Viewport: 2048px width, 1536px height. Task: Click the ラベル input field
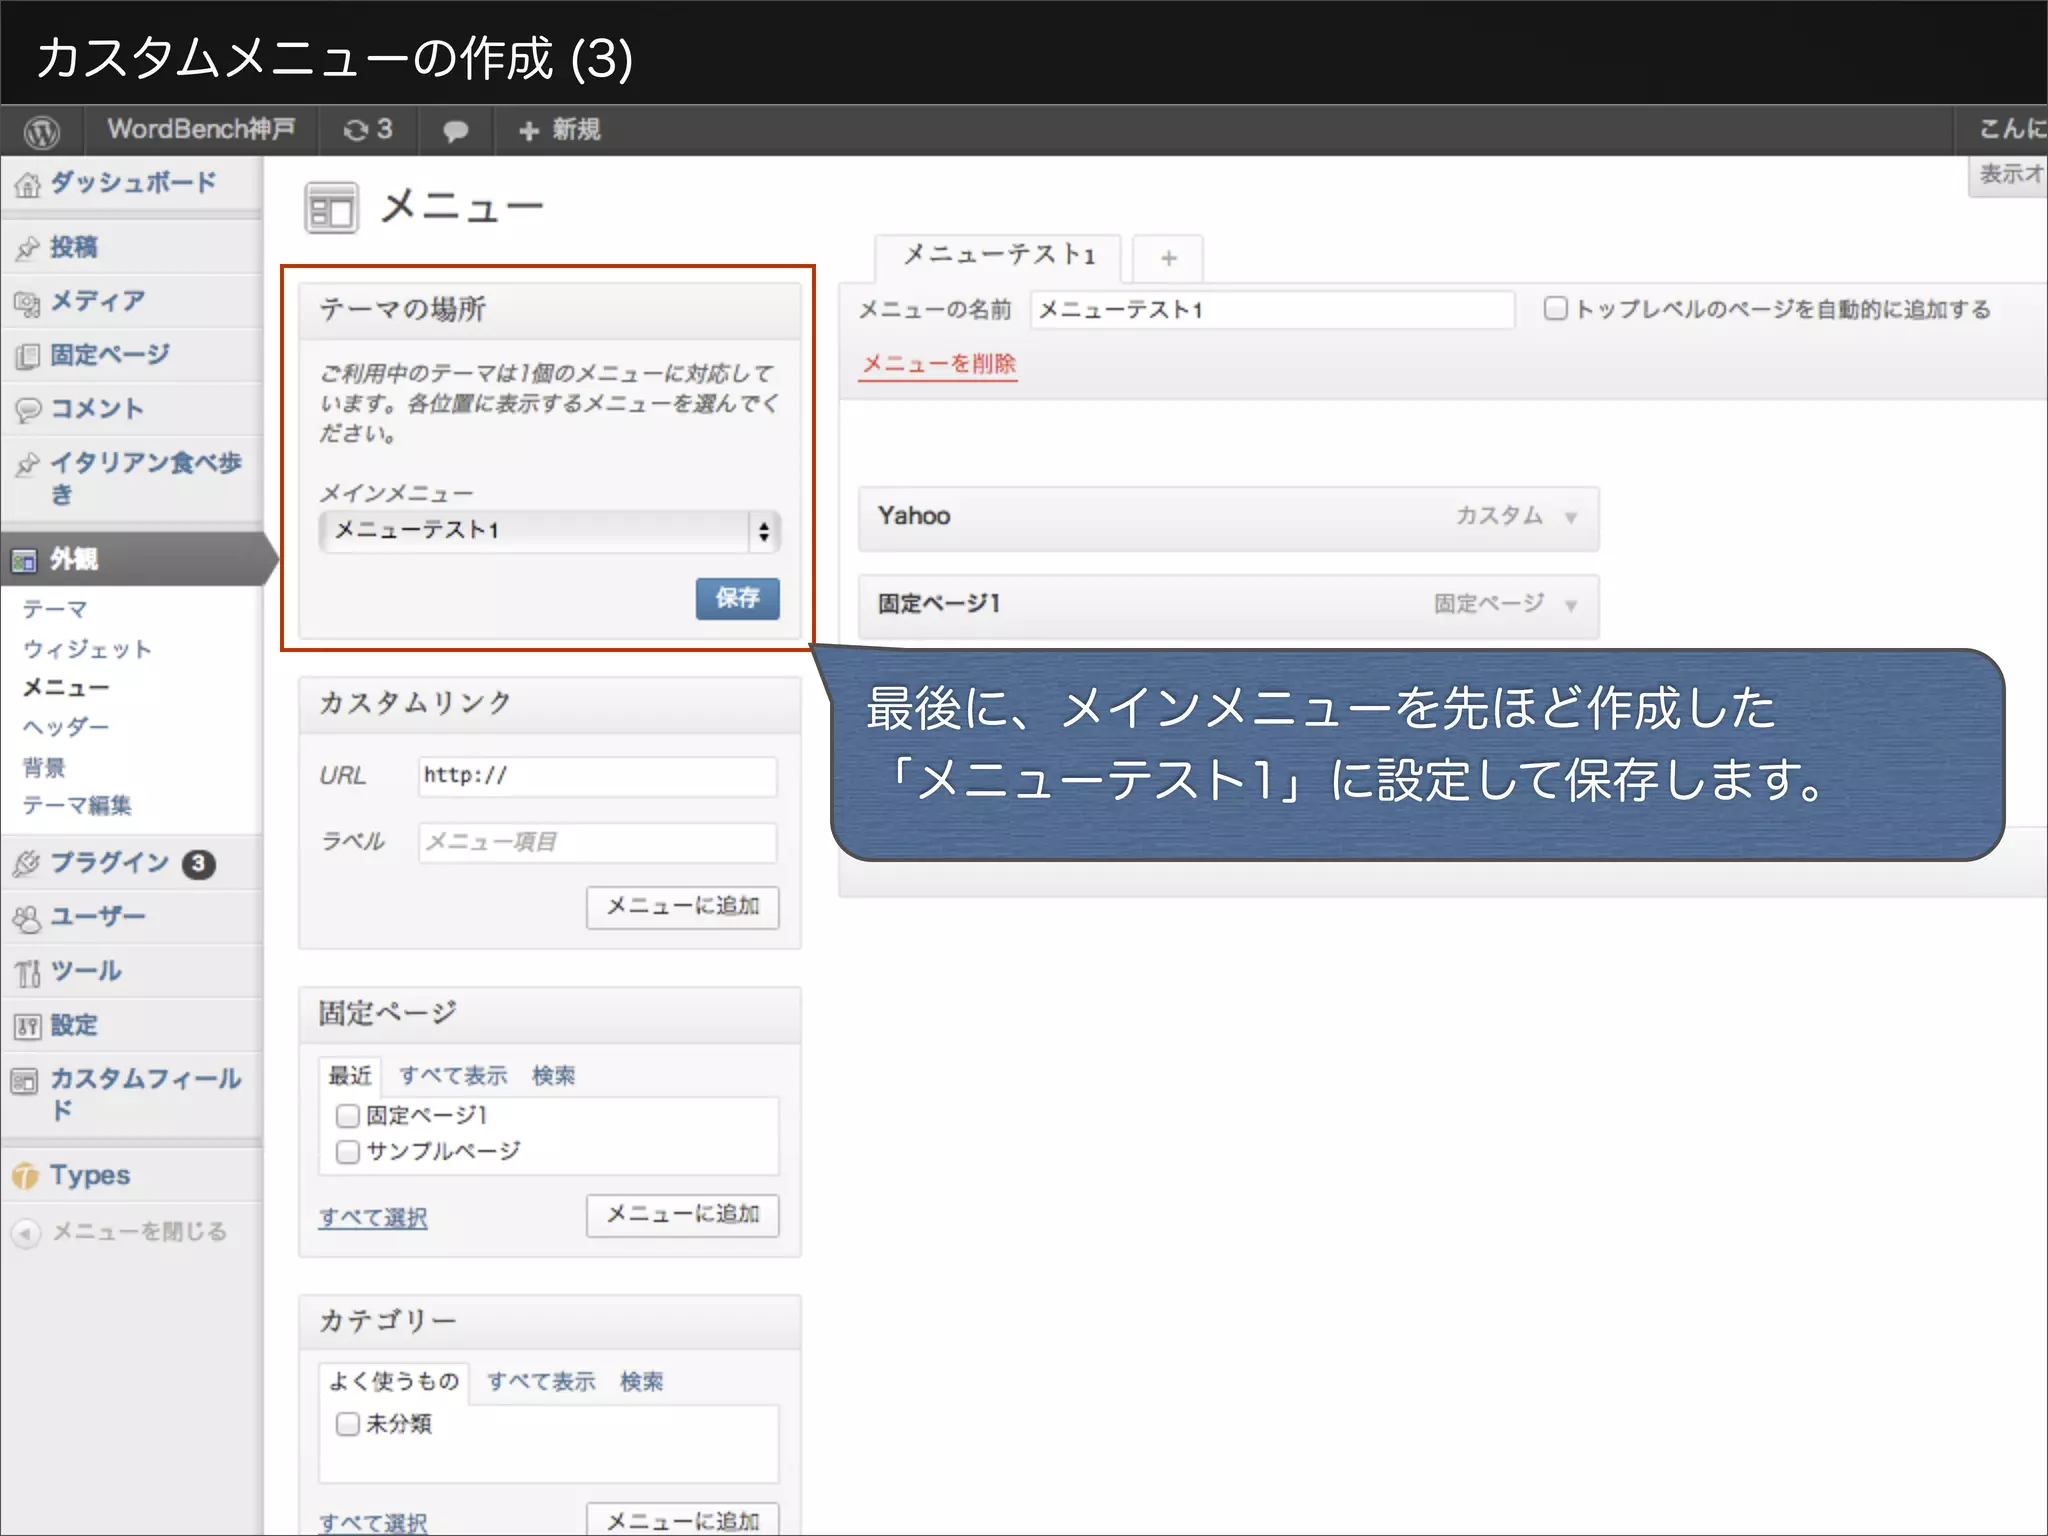point(597,843)
